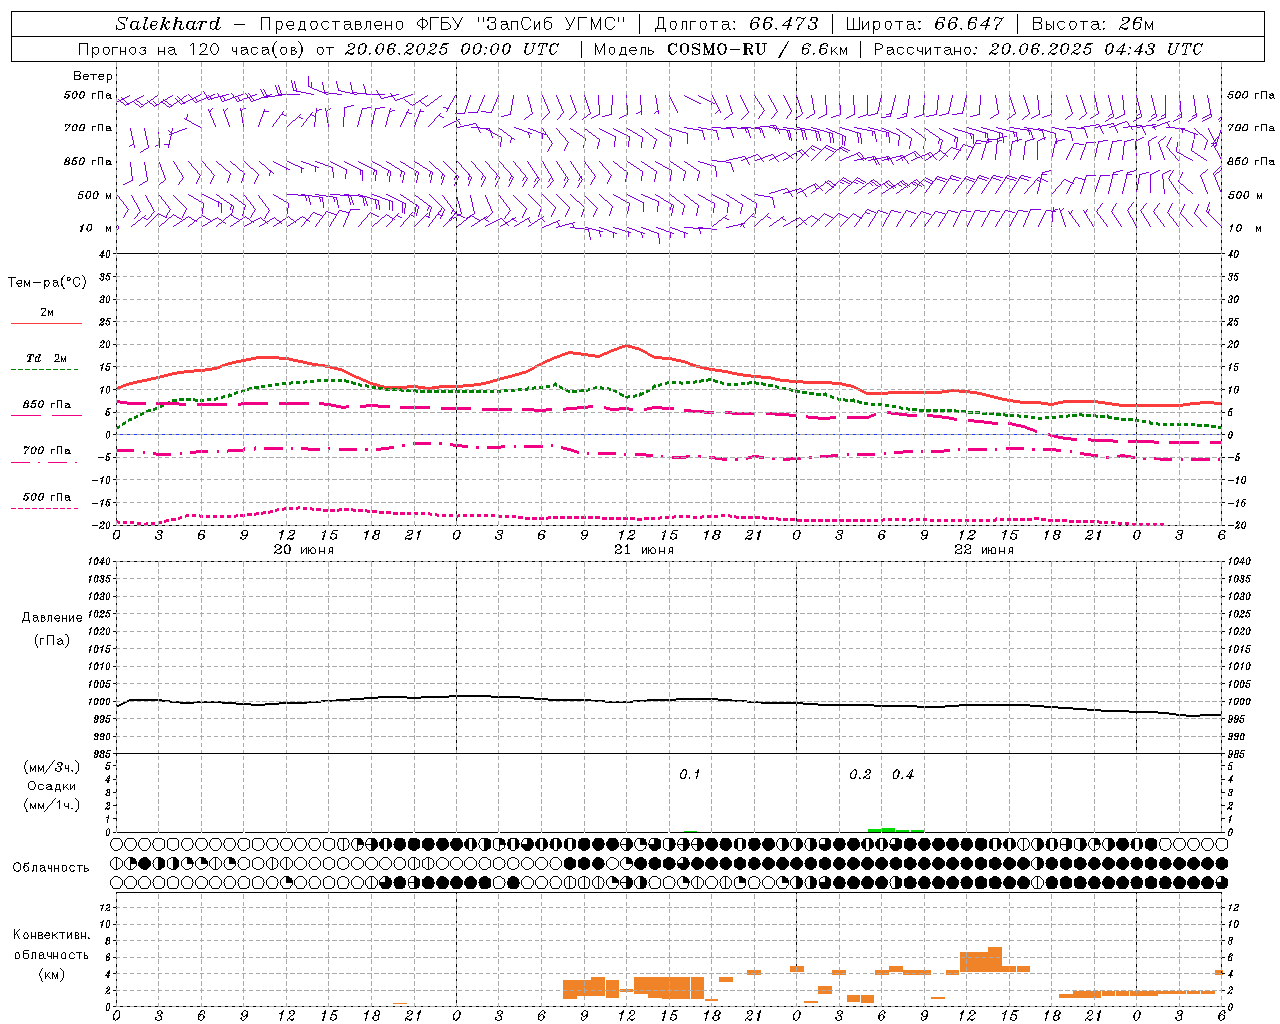The width and height of the screenshot is (1280, 1024).
Task: Click the 22 июня date label
Action: click(x=984, y=550)
